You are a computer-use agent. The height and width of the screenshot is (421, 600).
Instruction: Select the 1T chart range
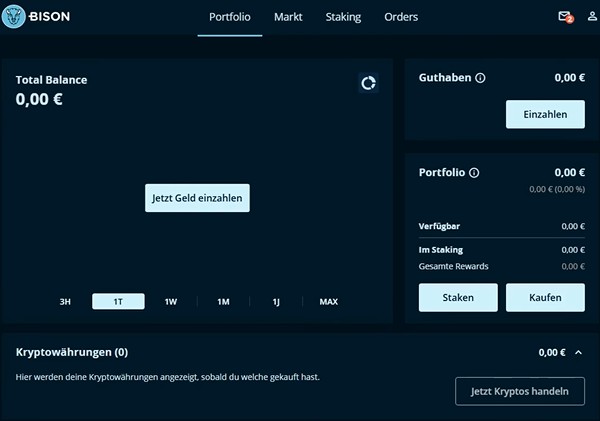[x=118, y=302]
